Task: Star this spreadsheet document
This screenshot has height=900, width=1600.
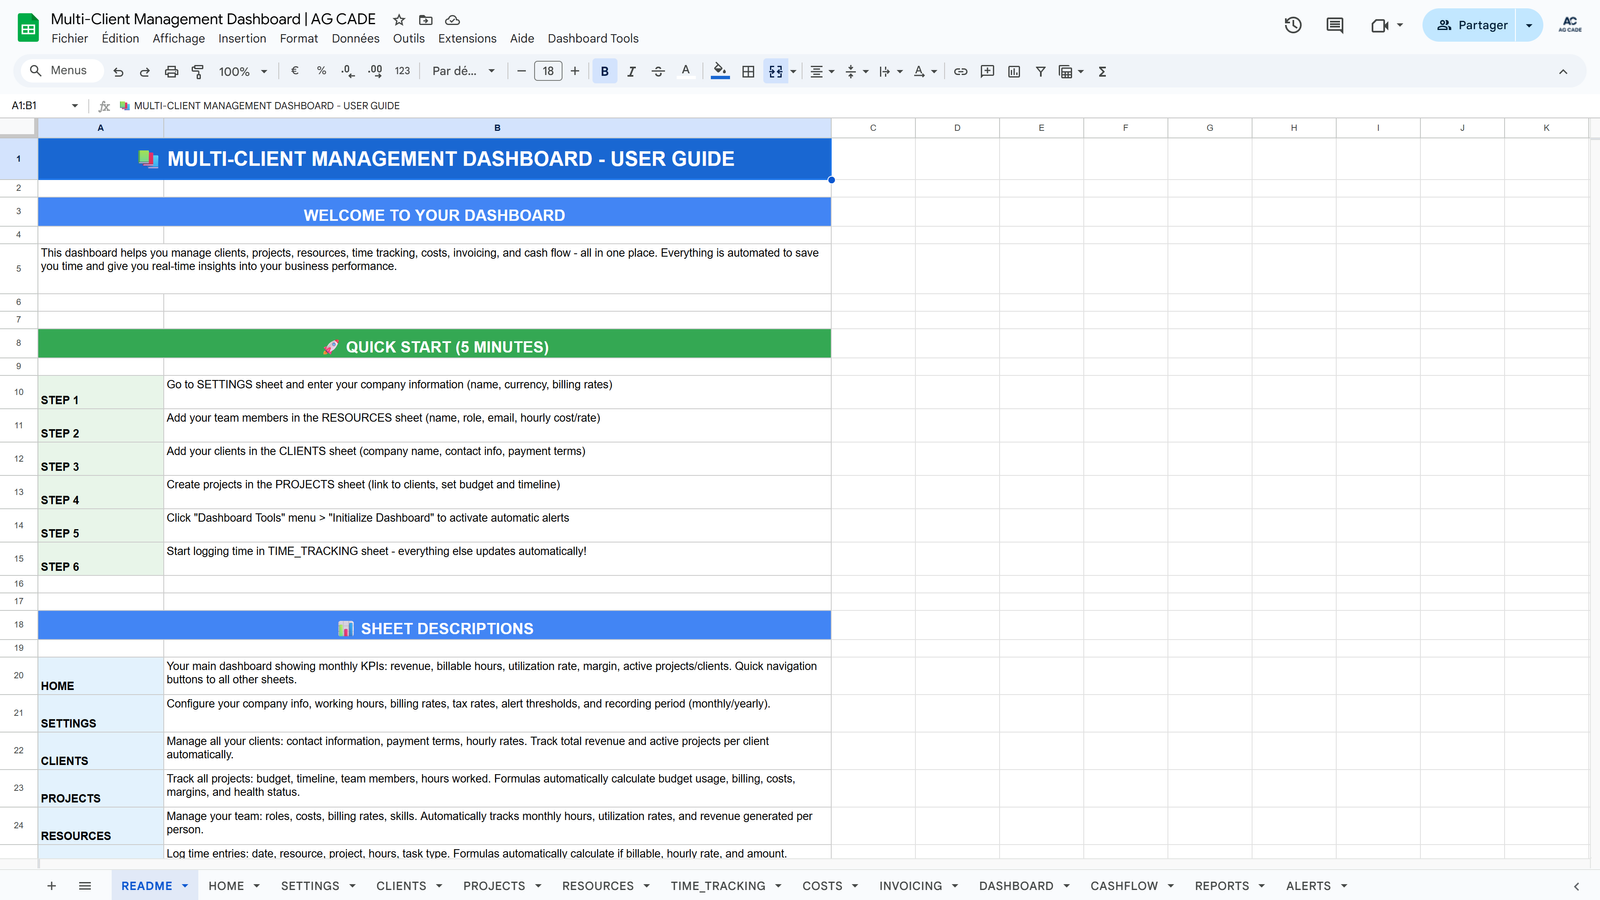Action: (x=399, y=20)
